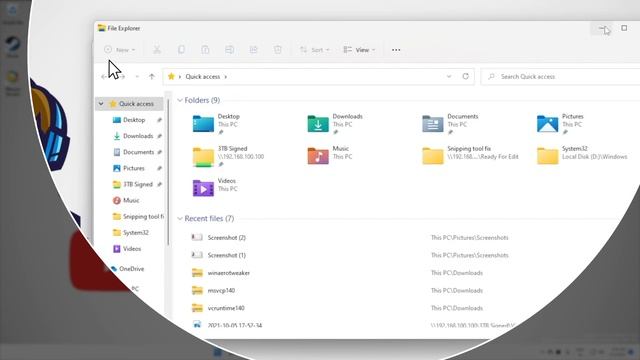Click the Quick access star in address bar
This screenshot has height=360, width=640.
point(171,76)
